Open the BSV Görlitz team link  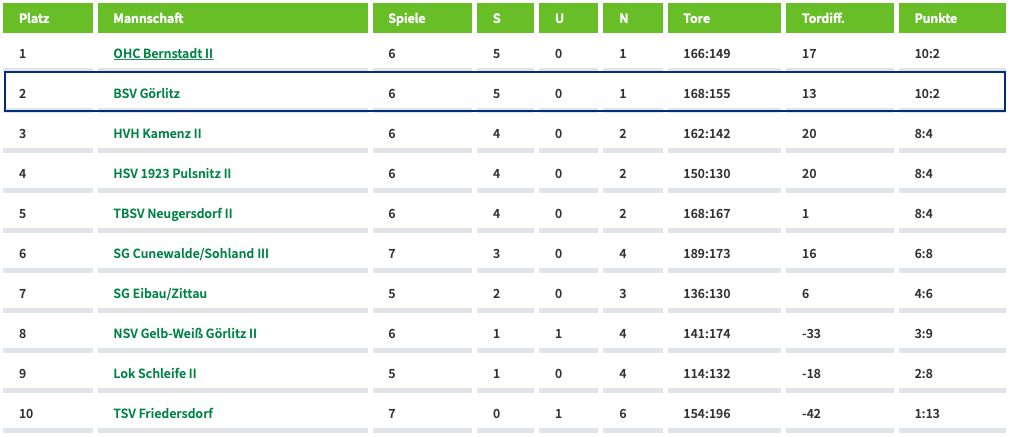[x=146, y=93]
